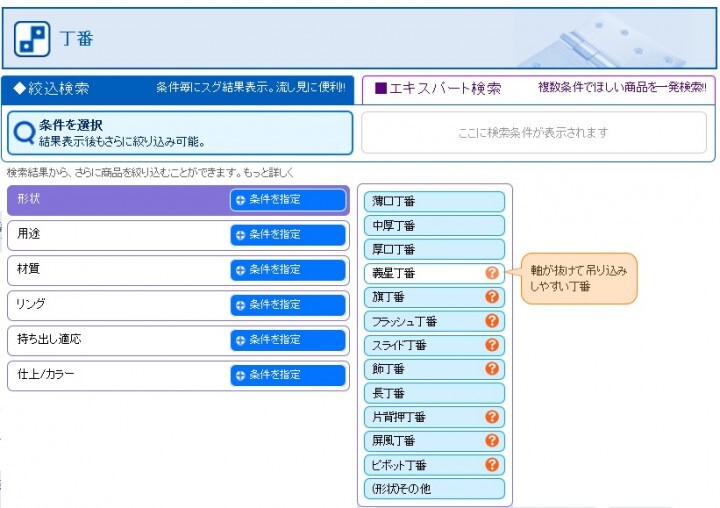The width and height of the screenshot is (720, 508).
Task: Click the もっと詳しく link
Action: pyautogui.click(x=268, y=173)
